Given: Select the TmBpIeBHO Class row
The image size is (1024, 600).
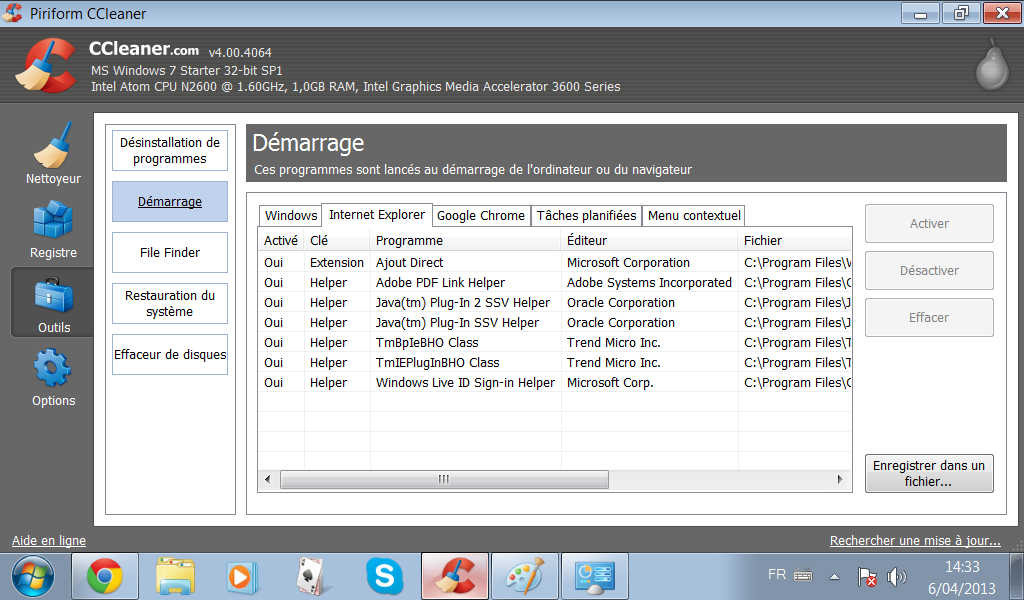Looking at the screenshot, I should click(x=555, y=343).
